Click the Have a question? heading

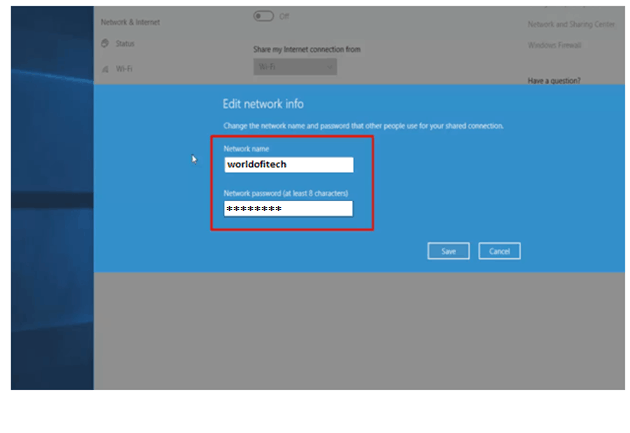click(x=554, y=81)
